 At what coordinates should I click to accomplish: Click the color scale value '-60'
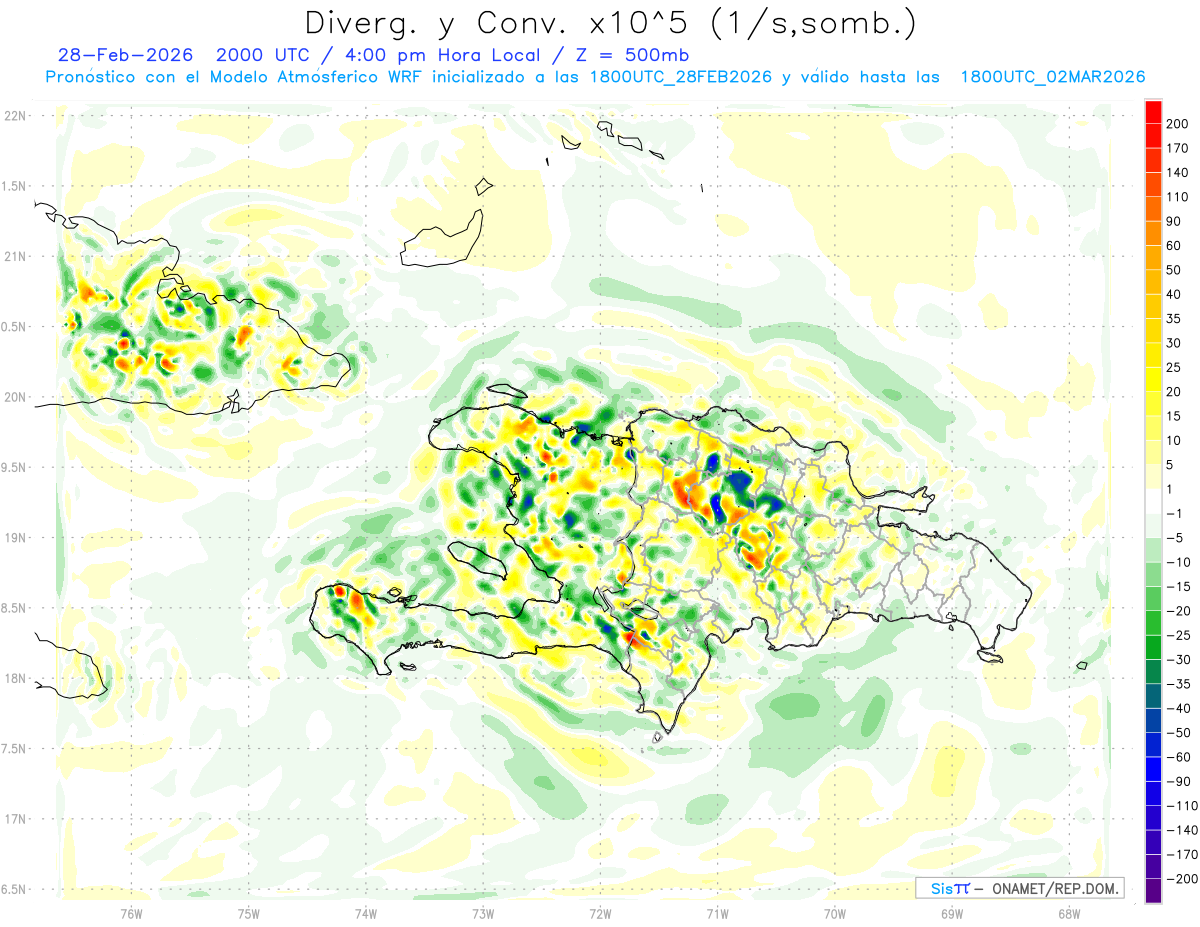point(1178,758)
